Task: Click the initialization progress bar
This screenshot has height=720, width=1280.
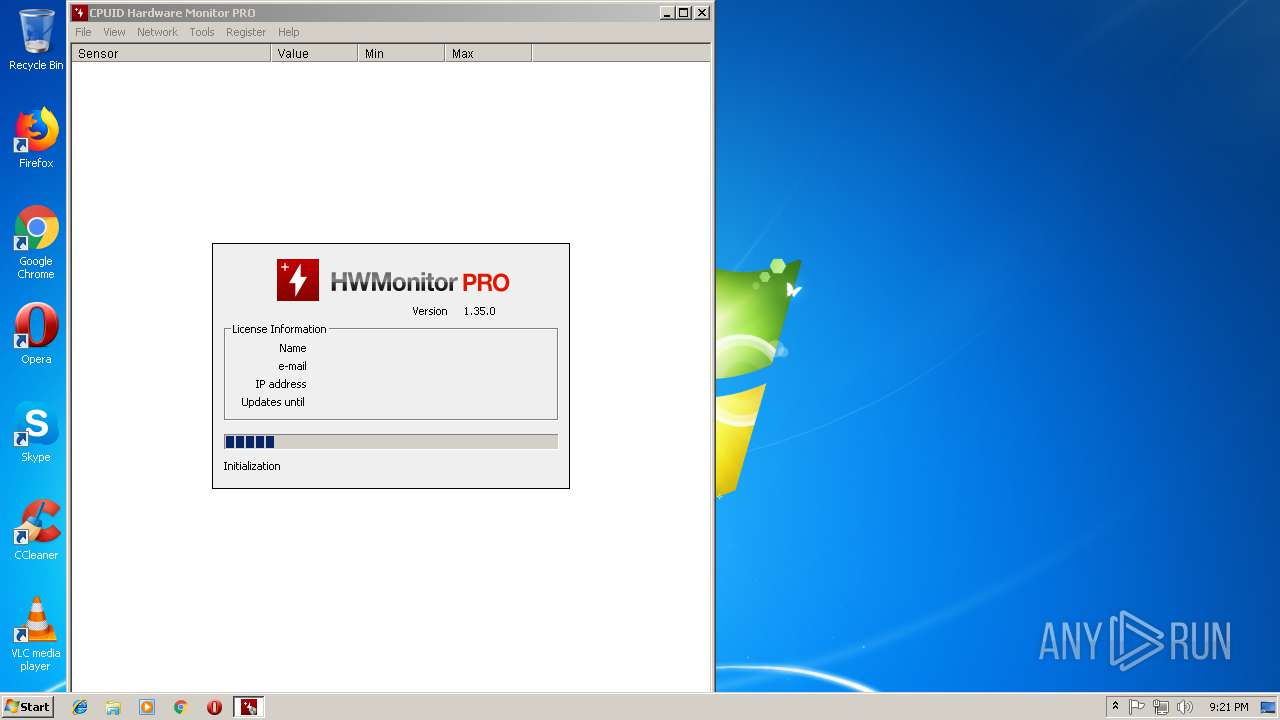Action: (x=391, y=441)
